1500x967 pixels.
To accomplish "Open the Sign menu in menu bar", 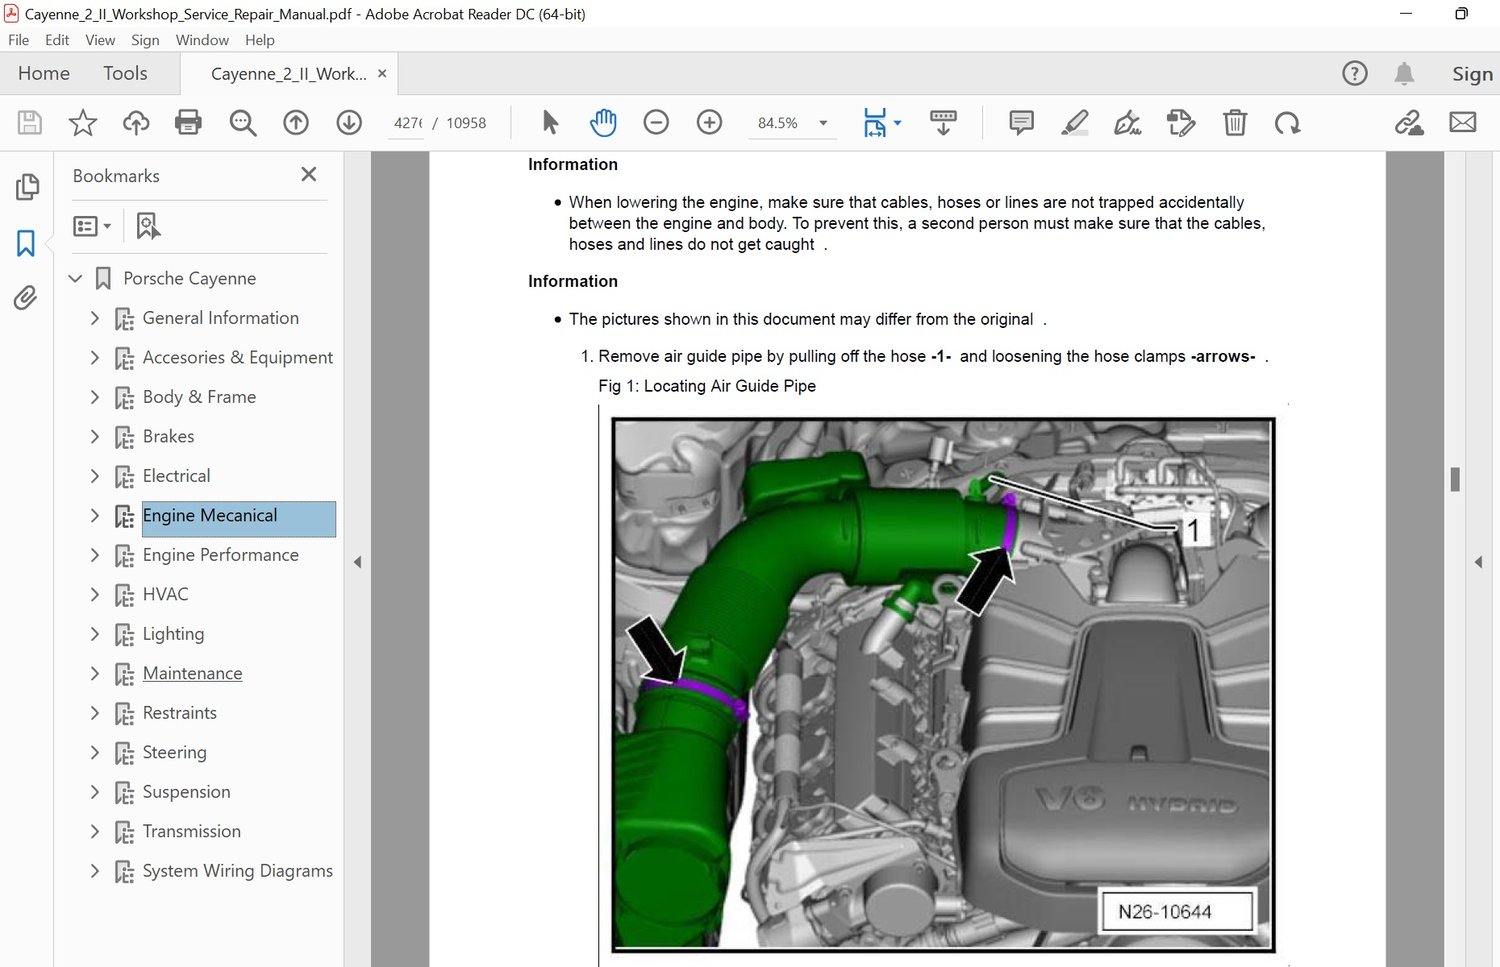I will pyautogui.click(x=145, y=40).
